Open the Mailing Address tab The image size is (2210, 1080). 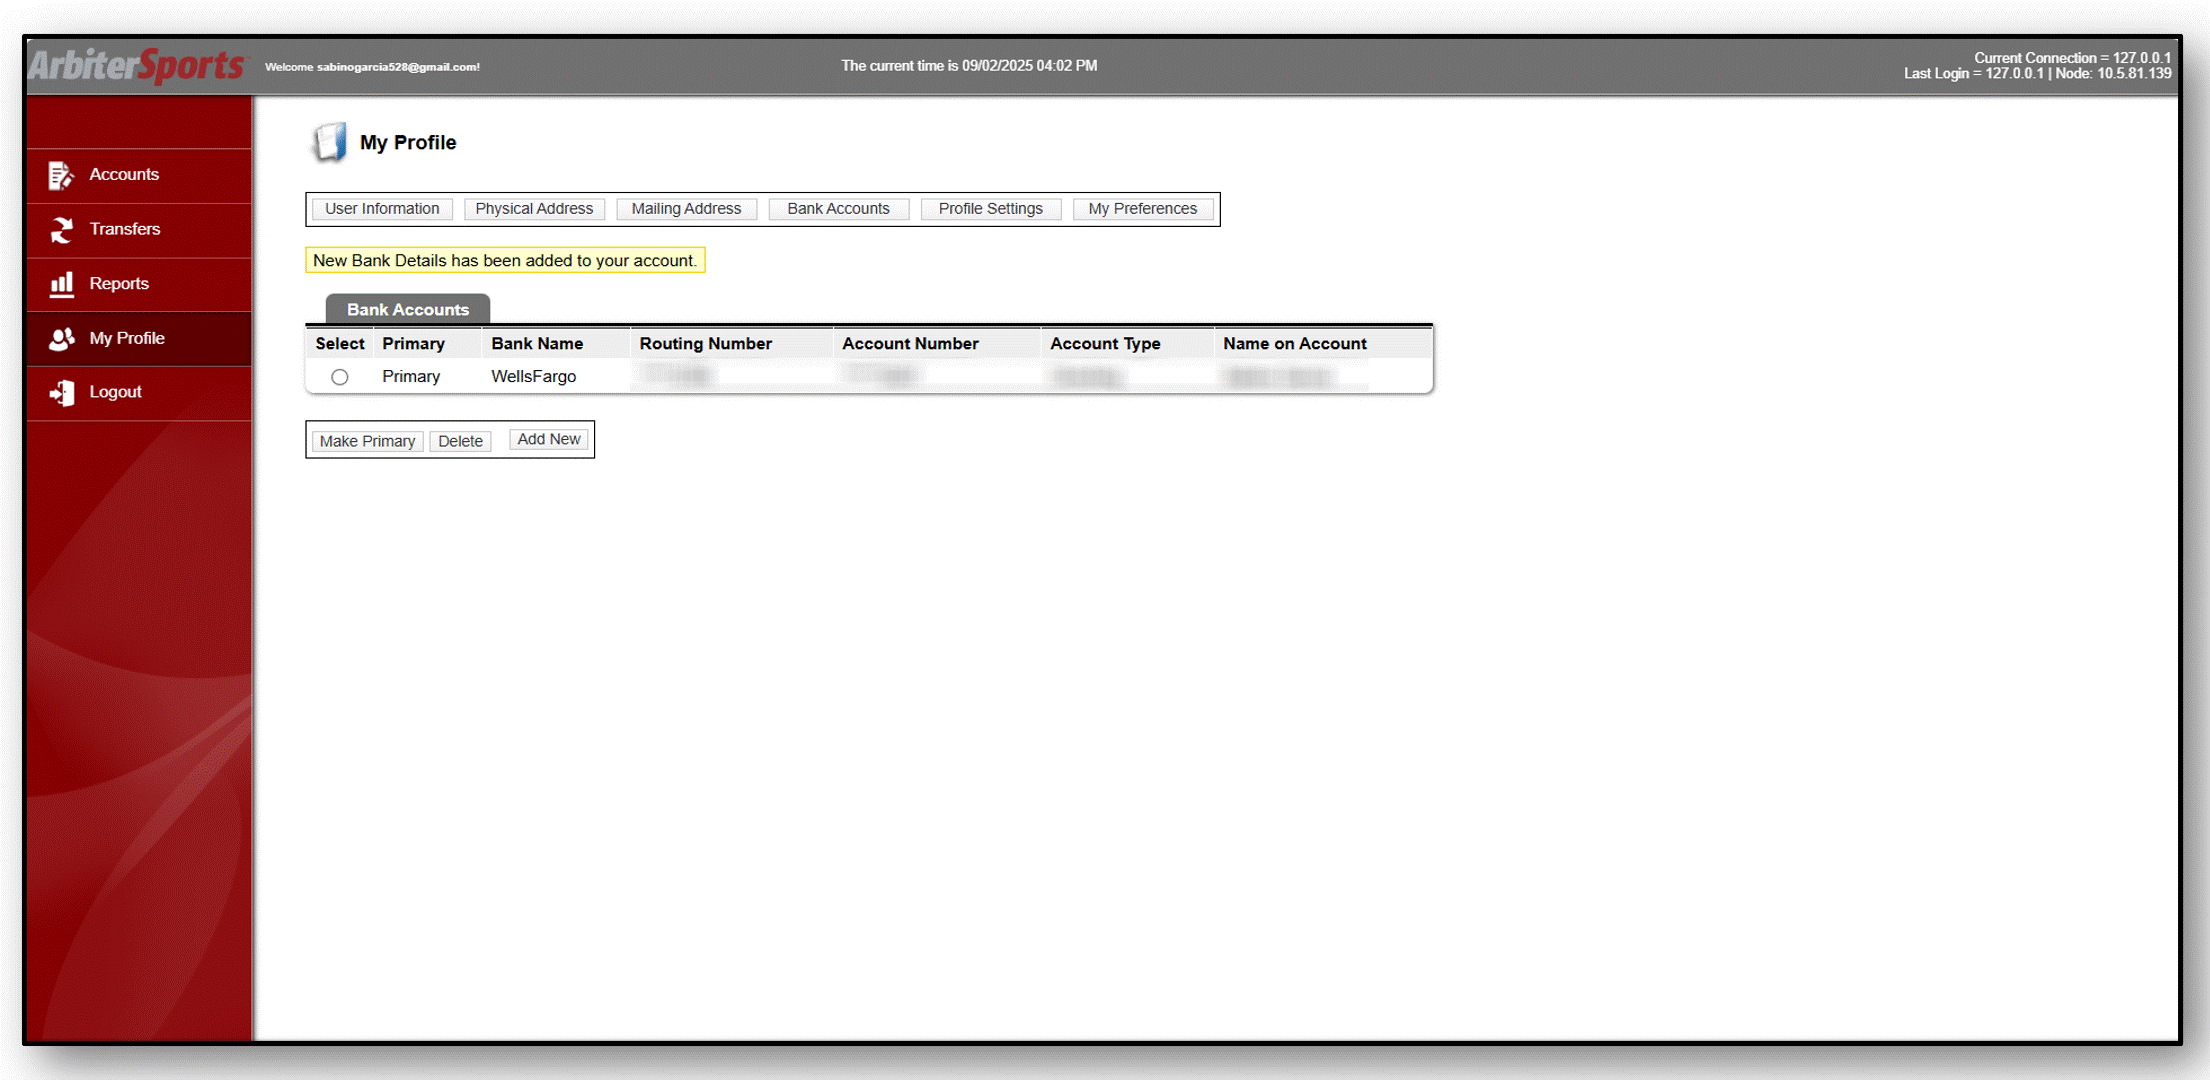tap(686, 209)
